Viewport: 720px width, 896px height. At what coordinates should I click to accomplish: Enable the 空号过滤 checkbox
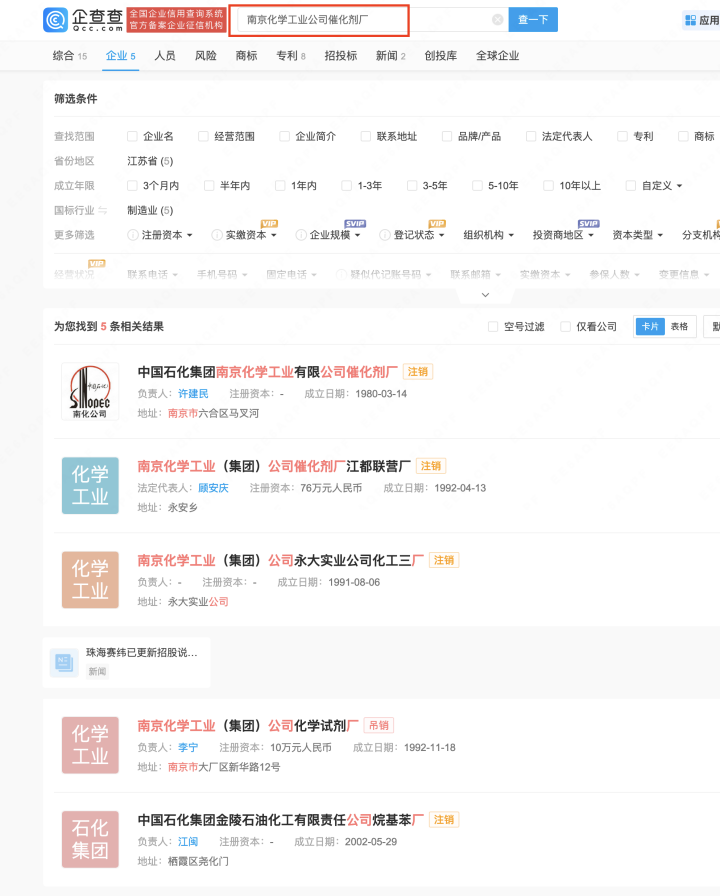pyautogui.click(x=493, y=326)
